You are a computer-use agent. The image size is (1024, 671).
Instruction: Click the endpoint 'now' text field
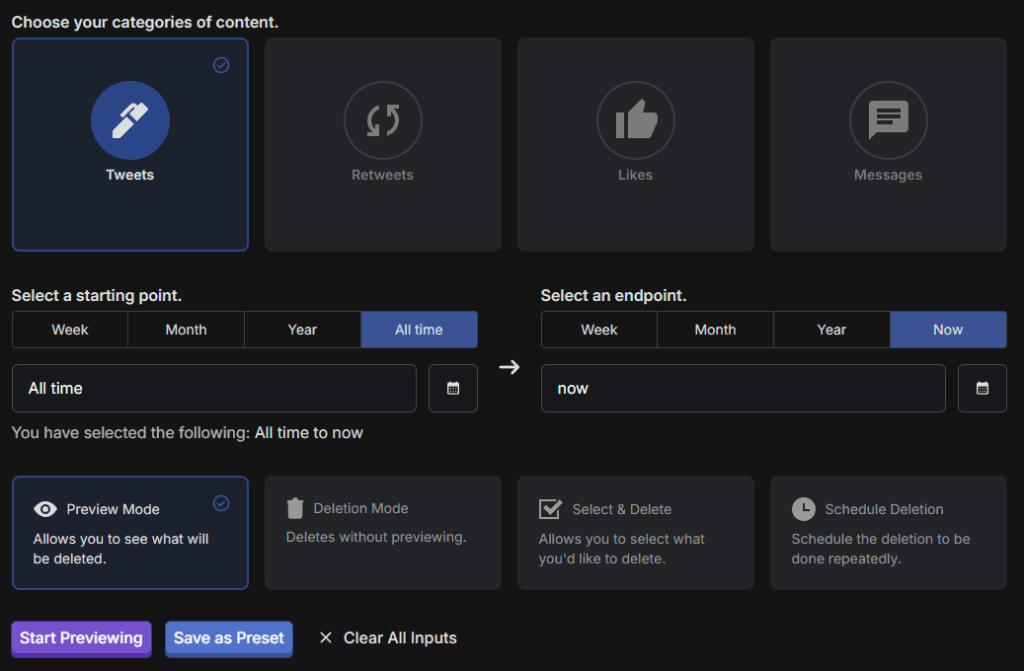click(x=742, y=388)
